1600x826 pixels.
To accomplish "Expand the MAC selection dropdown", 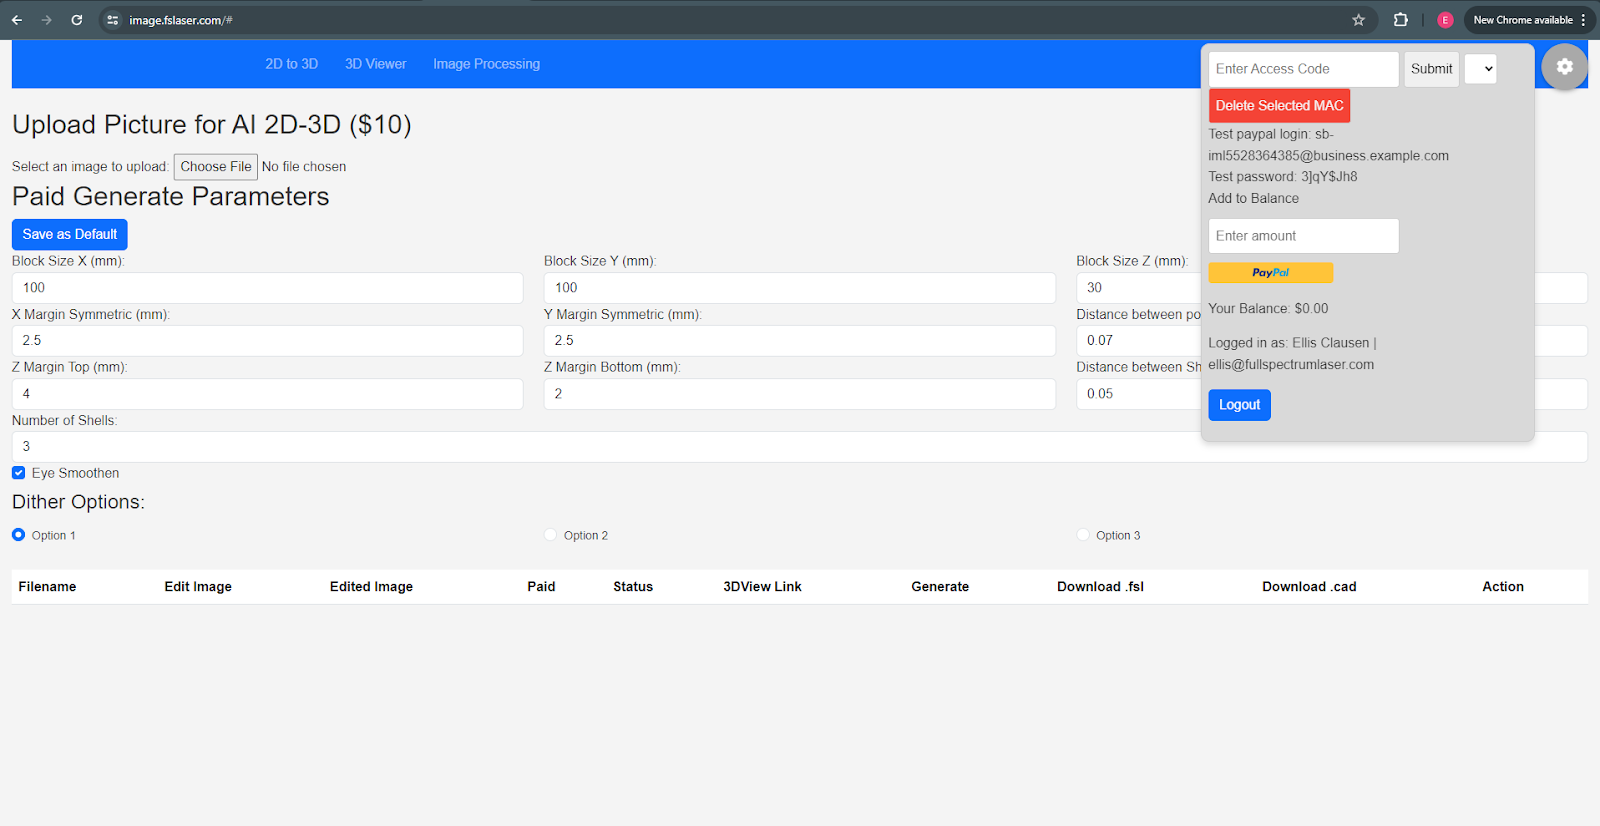I will [1480, 69].
